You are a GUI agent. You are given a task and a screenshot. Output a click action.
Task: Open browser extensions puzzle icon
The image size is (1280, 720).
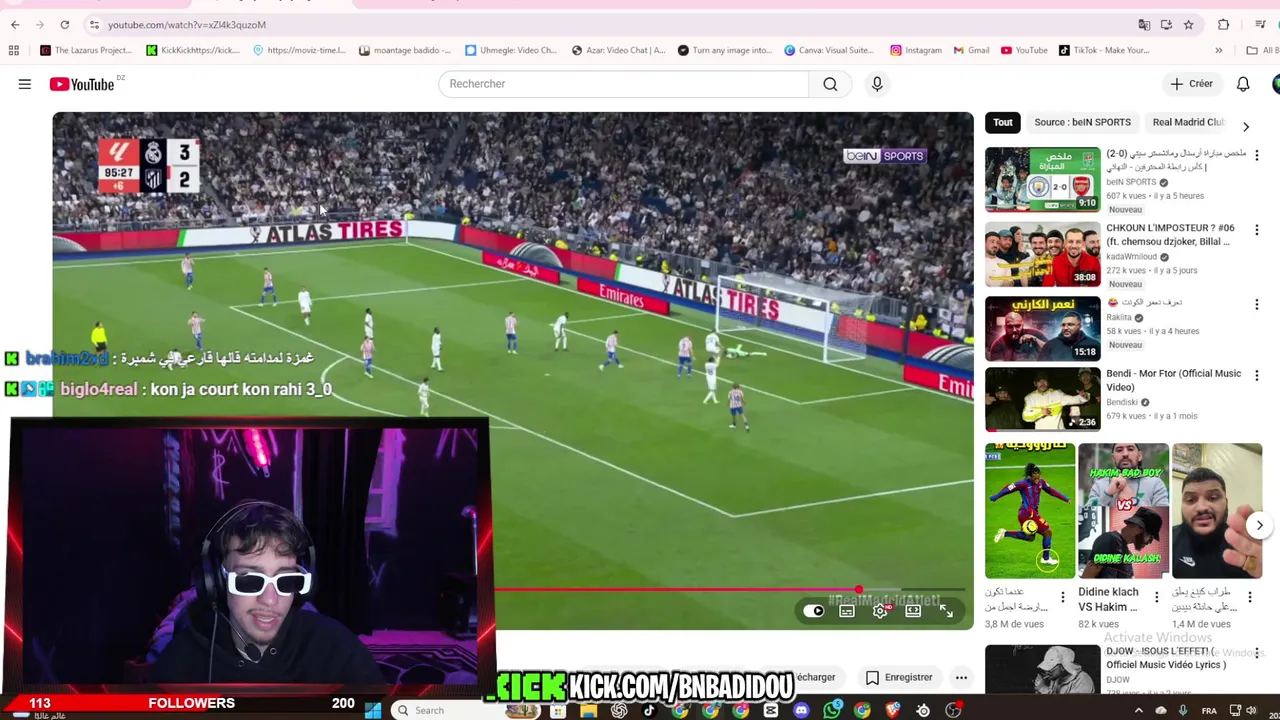pos(1223,24)
